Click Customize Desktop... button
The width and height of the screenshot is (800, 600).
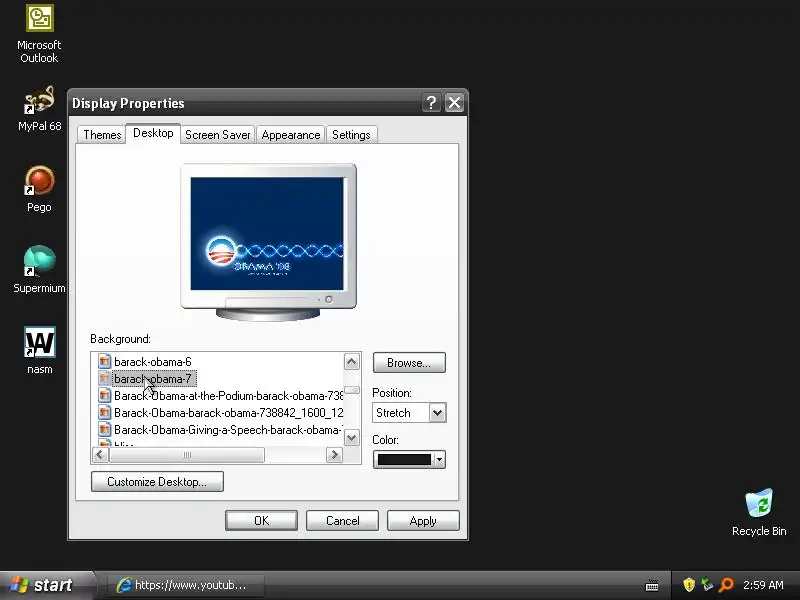point(157,482)
